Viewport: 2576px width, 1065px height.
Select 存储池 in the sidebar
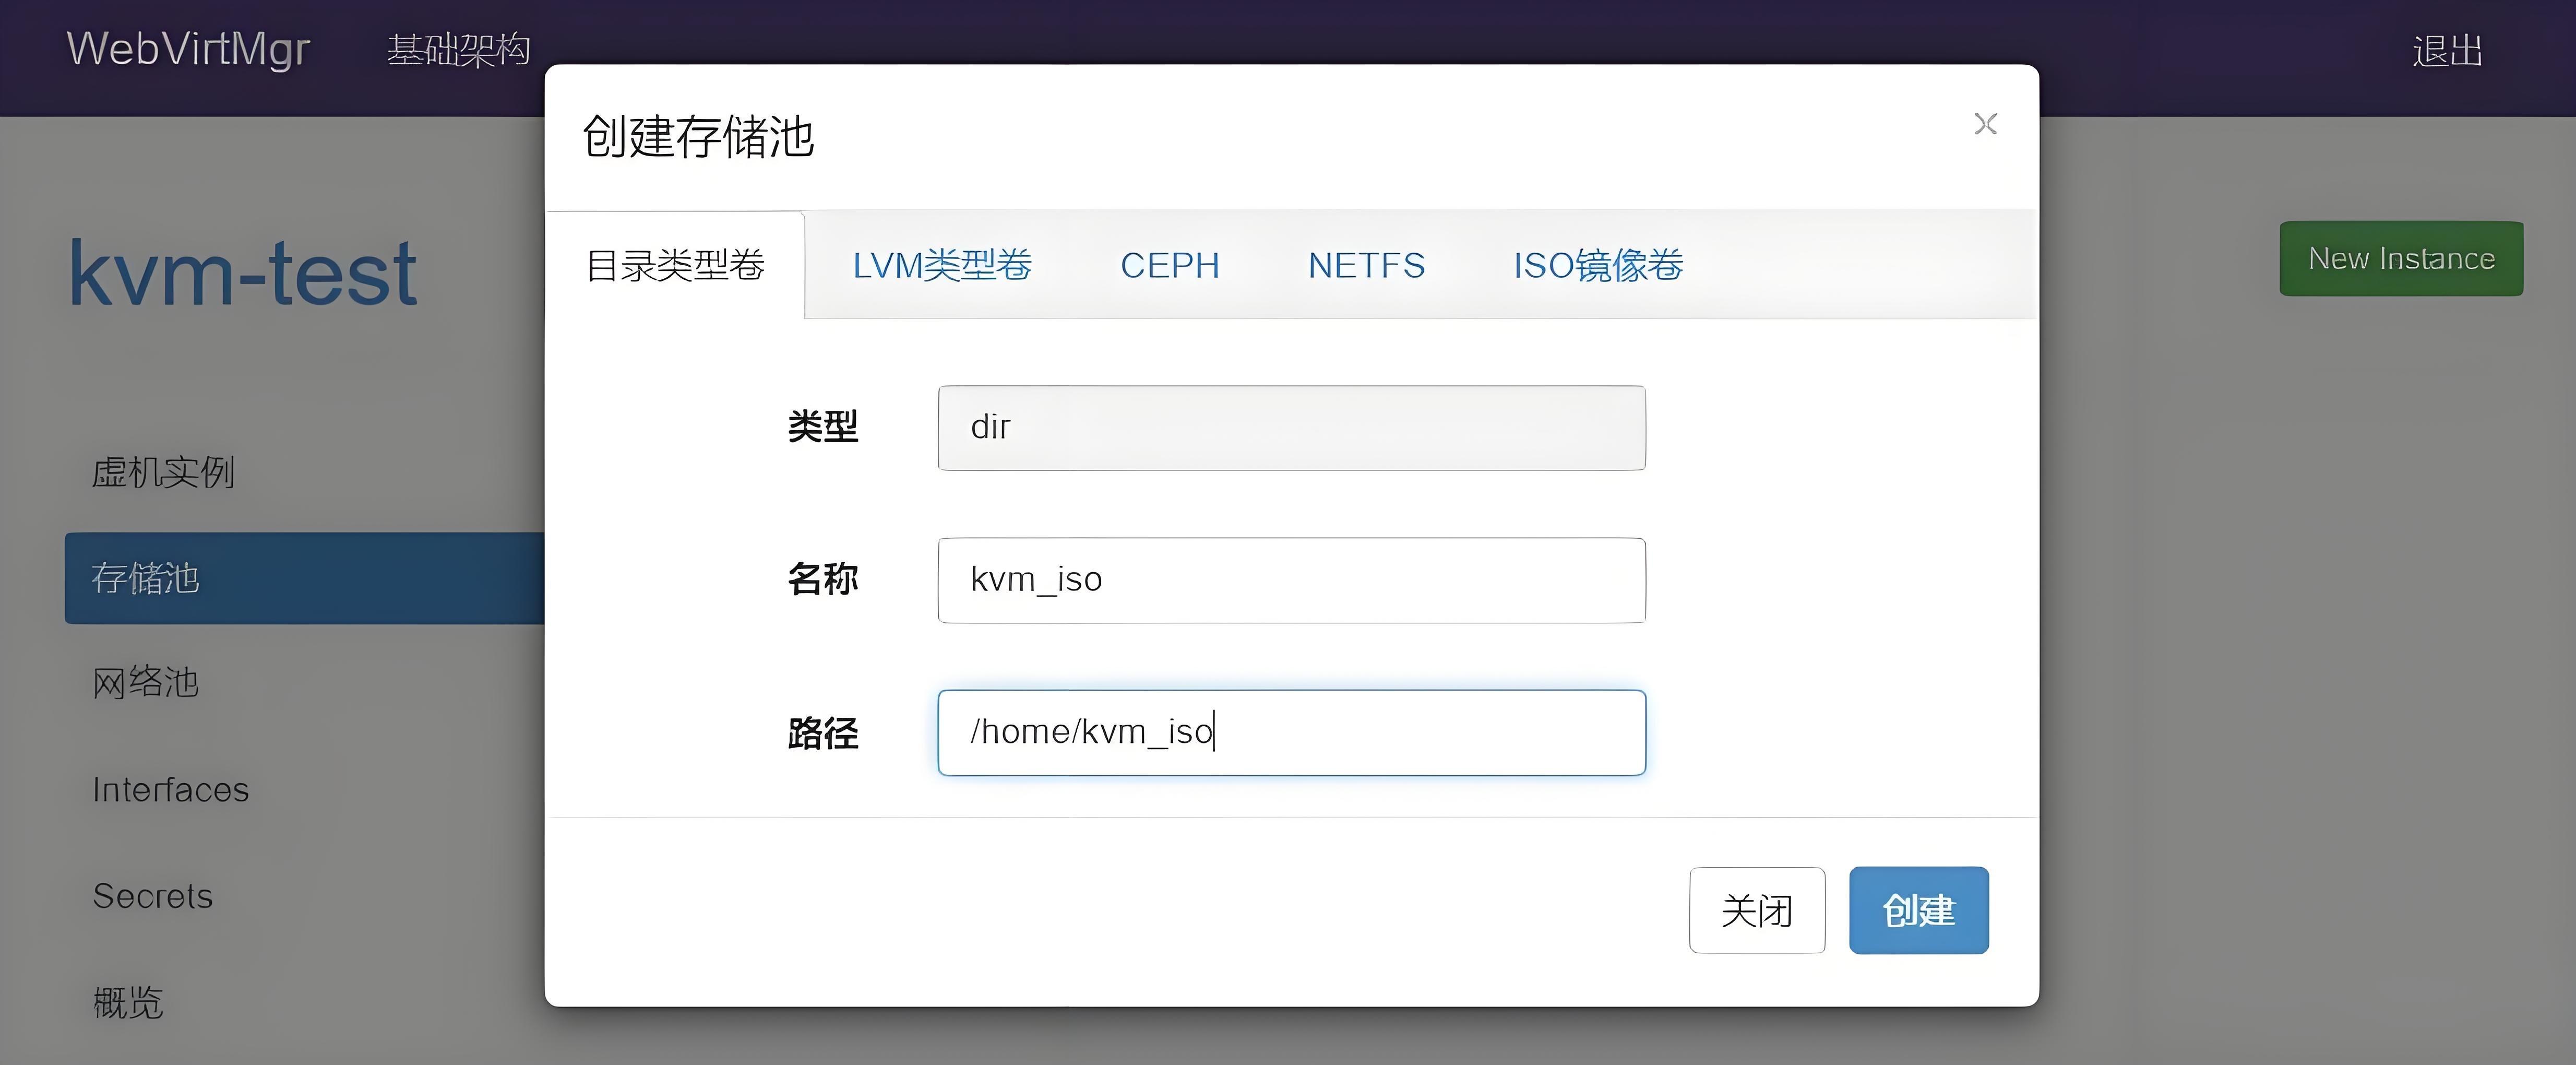(x=146, y=578)
